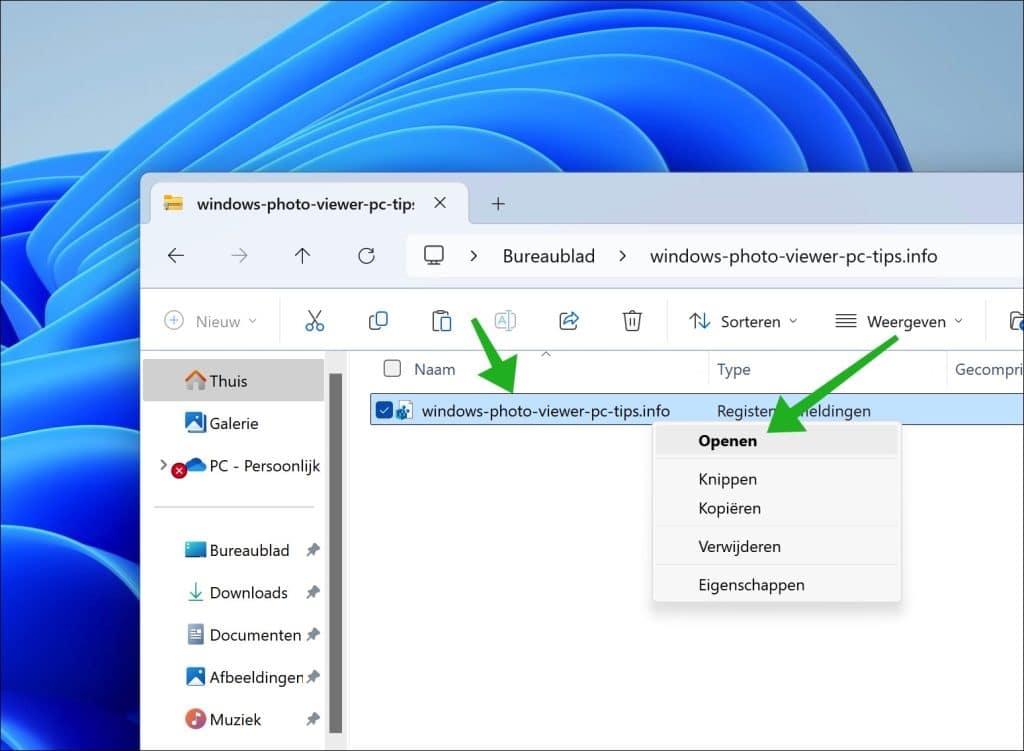Click the Cut scissors icon
1024x751 pixels.
point(315,321)
